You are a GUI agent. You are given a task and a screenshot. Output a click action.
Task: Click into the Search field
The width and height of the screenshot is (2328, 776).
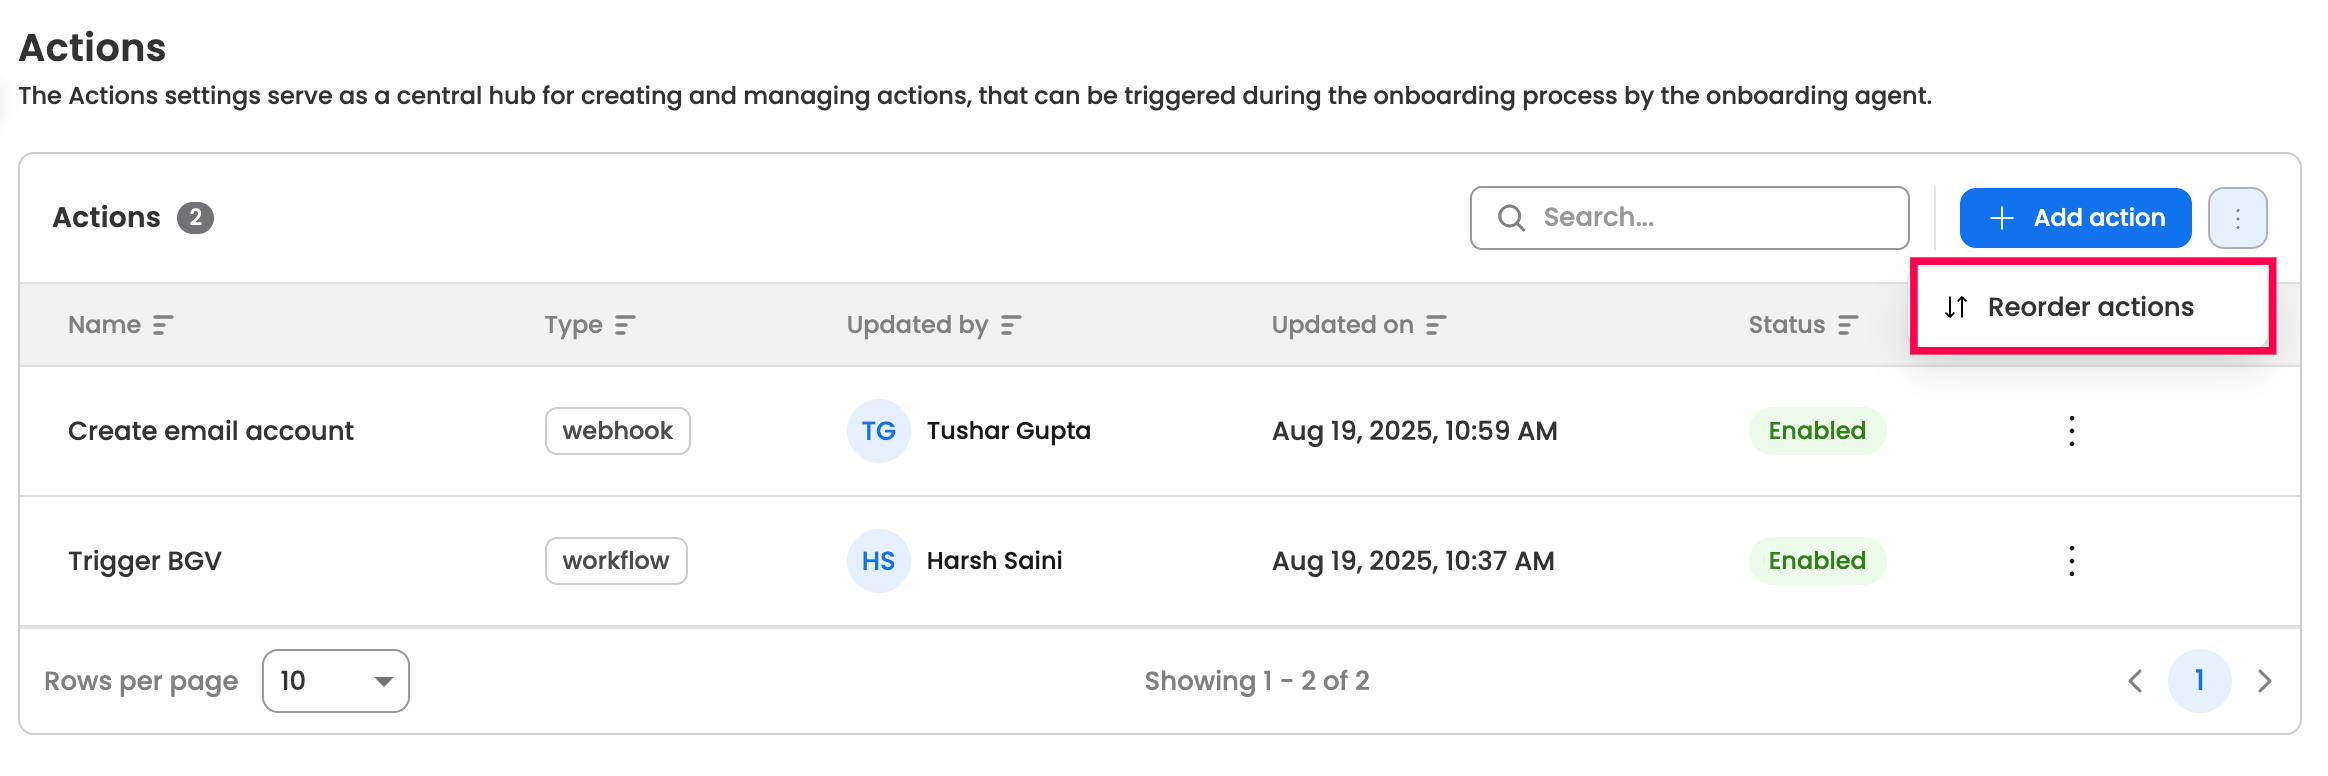[x=1700, y=218]
